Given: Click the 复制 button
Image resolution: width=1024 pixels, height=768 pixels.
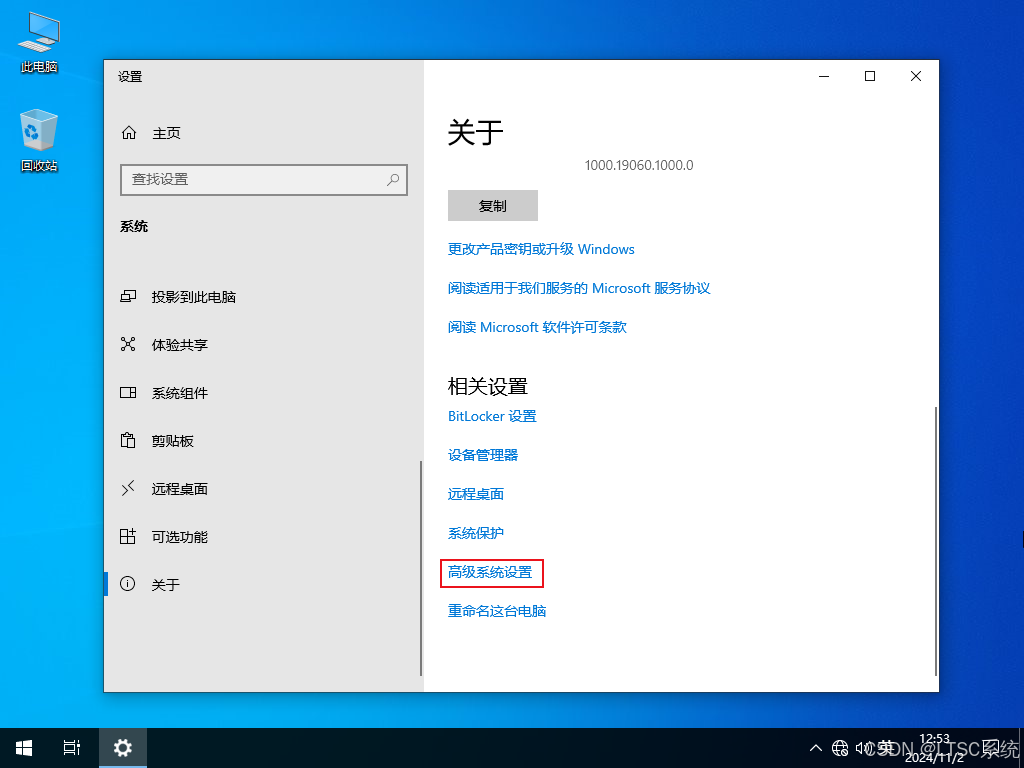Looking at the screenshot, I should coord(492,206).
